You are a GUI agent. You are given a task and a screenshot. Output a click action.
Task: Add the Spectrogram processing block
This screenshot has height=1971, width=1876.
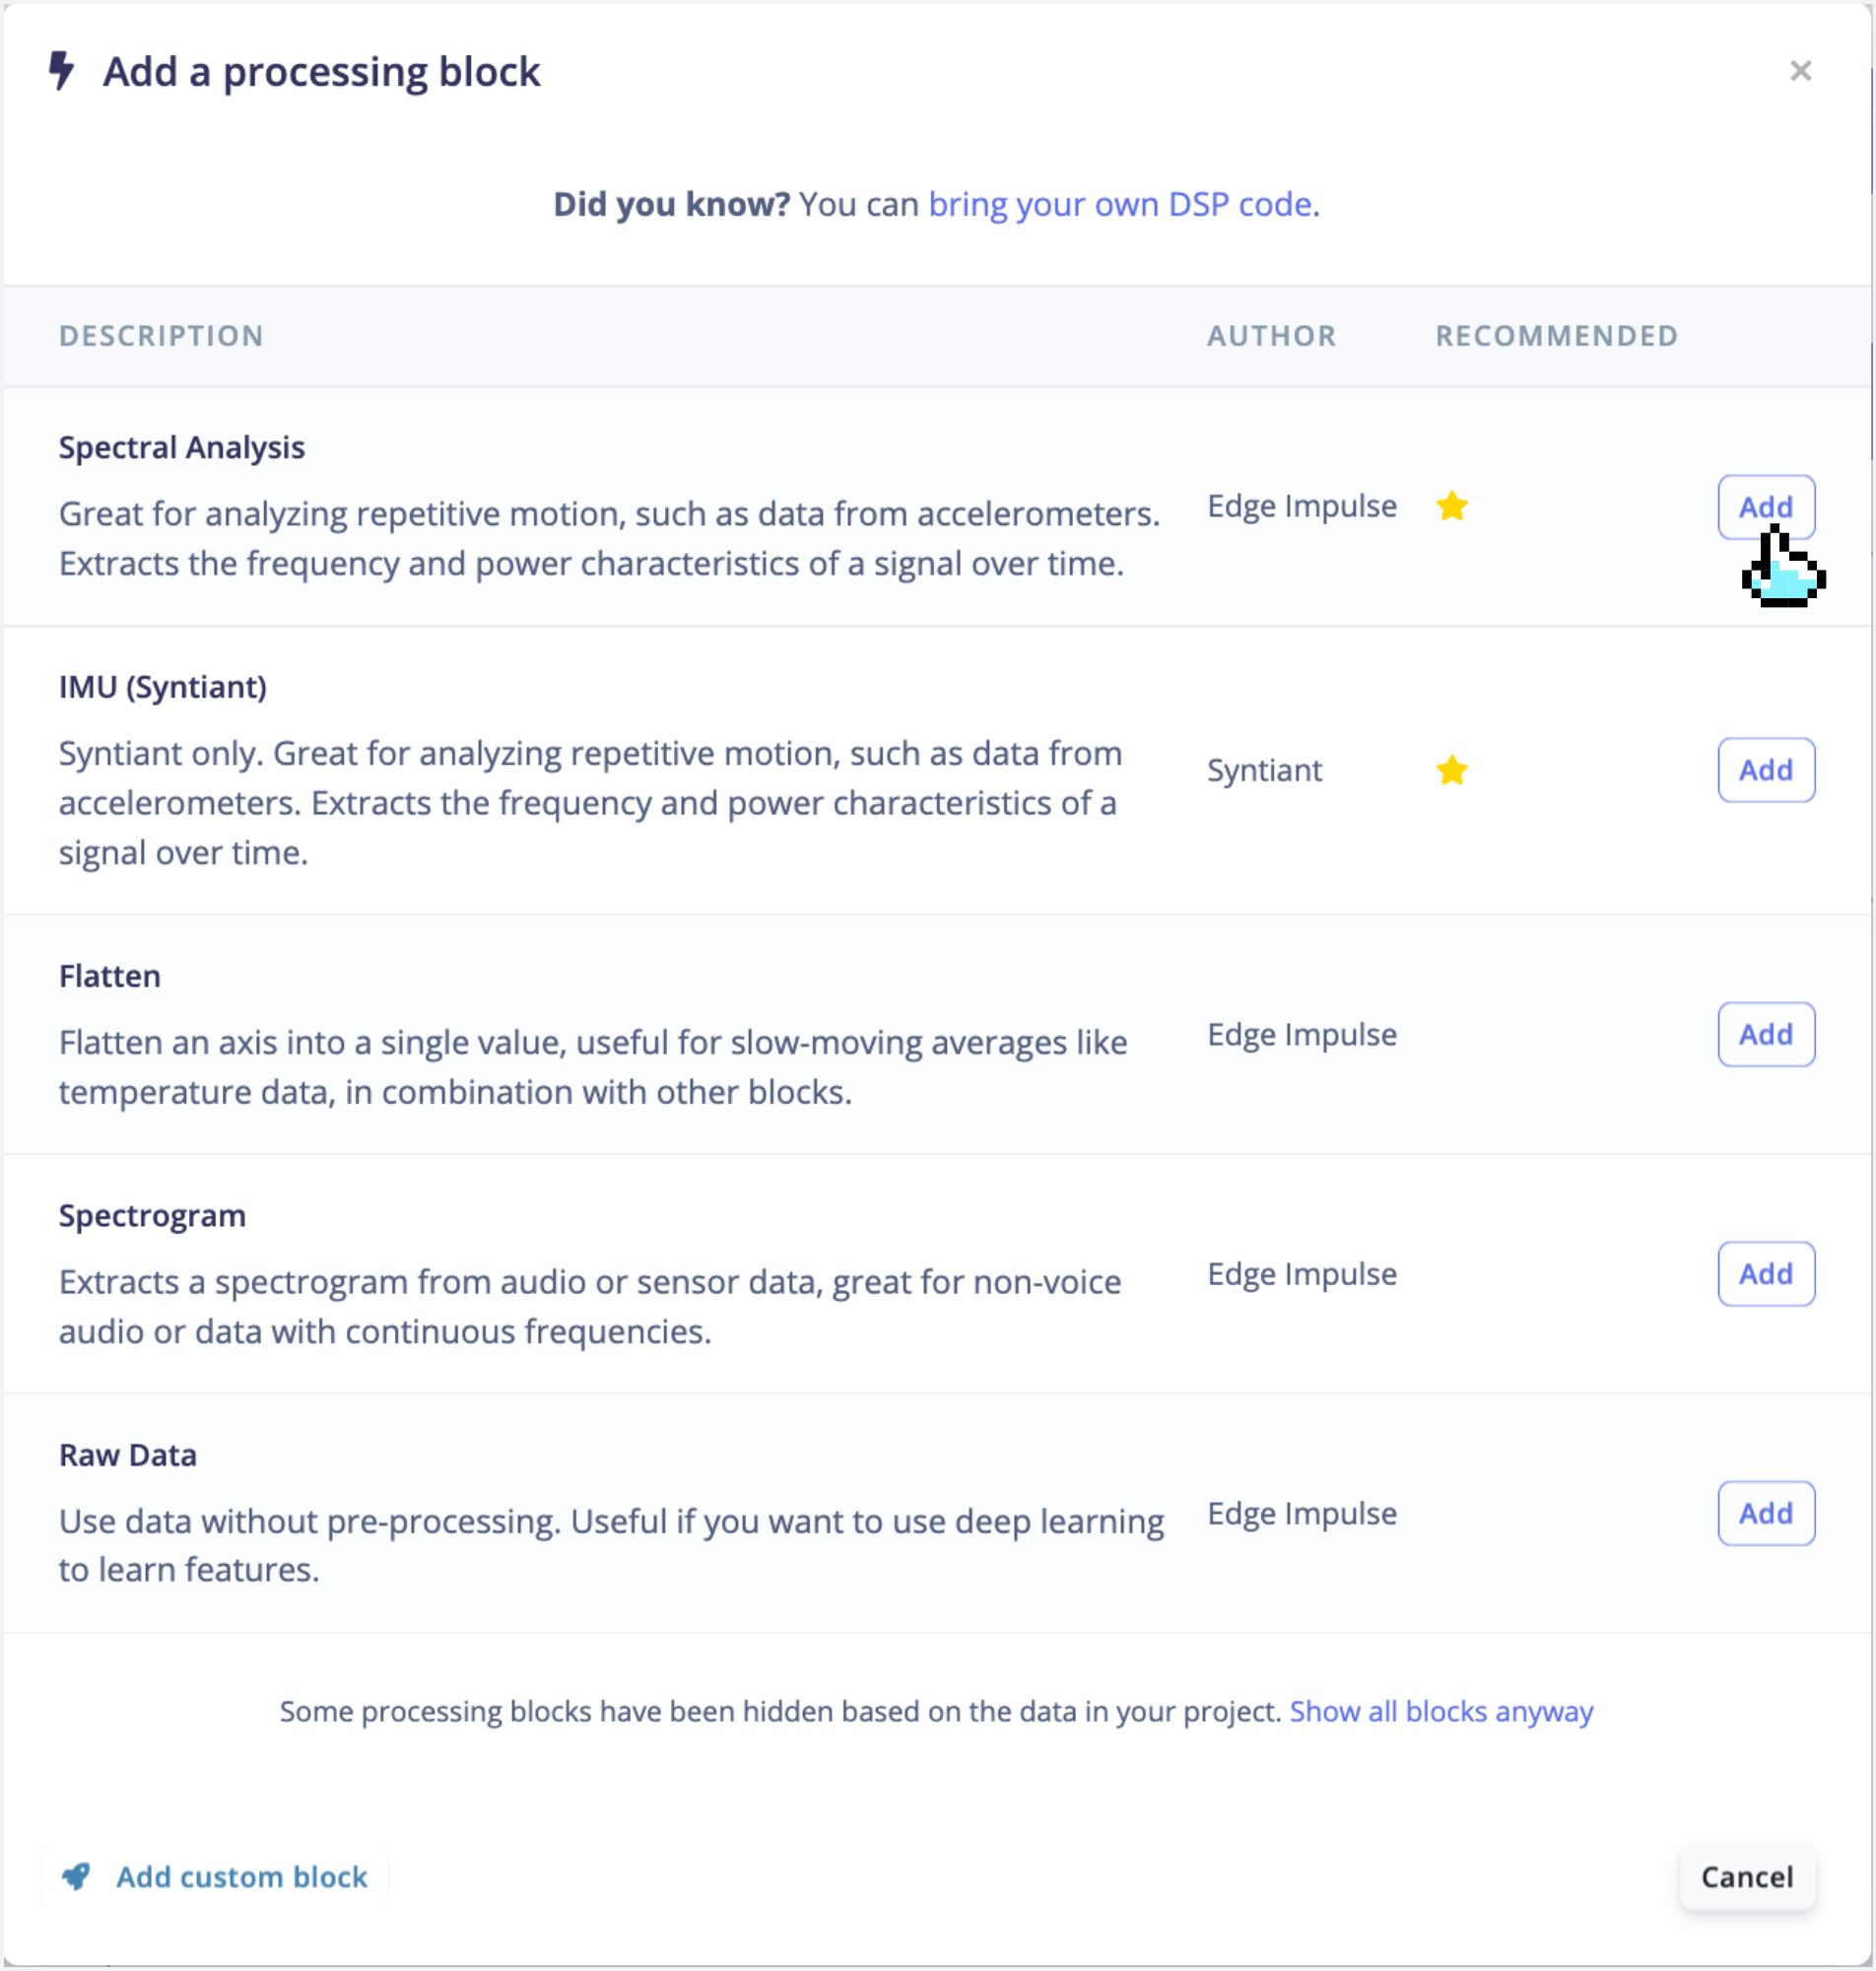(x=1766, y=1274)
